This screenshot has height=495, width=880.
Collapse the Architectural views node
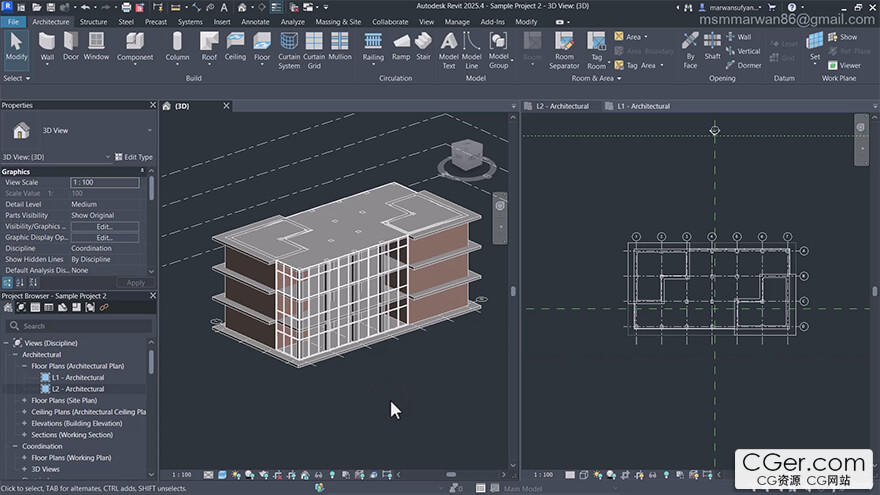click(15, 355)
